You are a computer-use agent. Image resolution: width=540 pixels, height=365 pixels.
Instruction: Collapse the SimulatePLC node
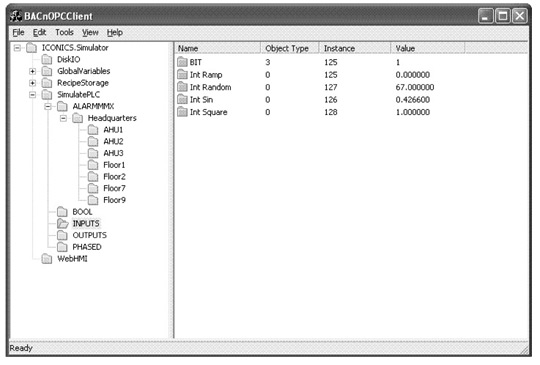(x=32, y=95)
